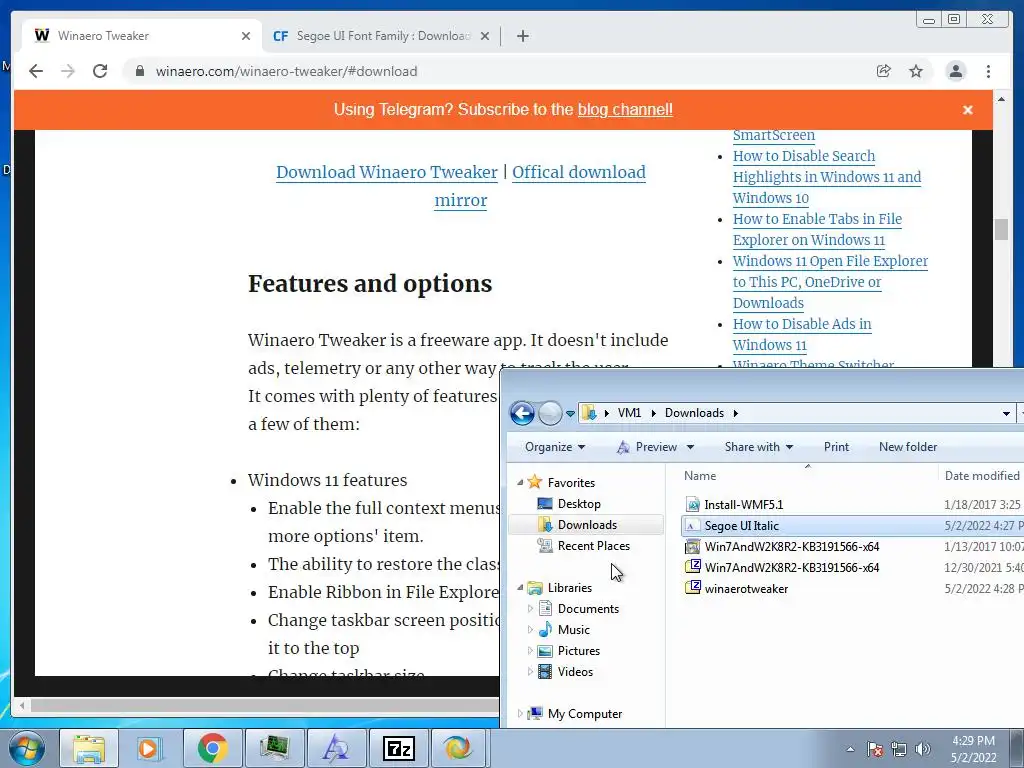Expand the Music library

(530, 630)
